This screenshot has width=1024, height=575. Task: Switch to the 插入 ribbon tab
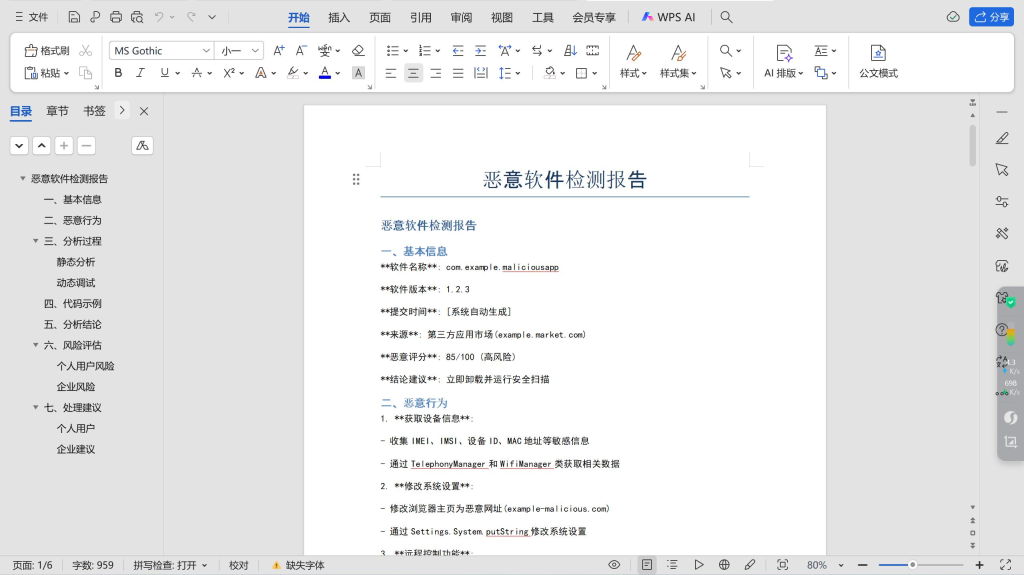pos(339,17)
